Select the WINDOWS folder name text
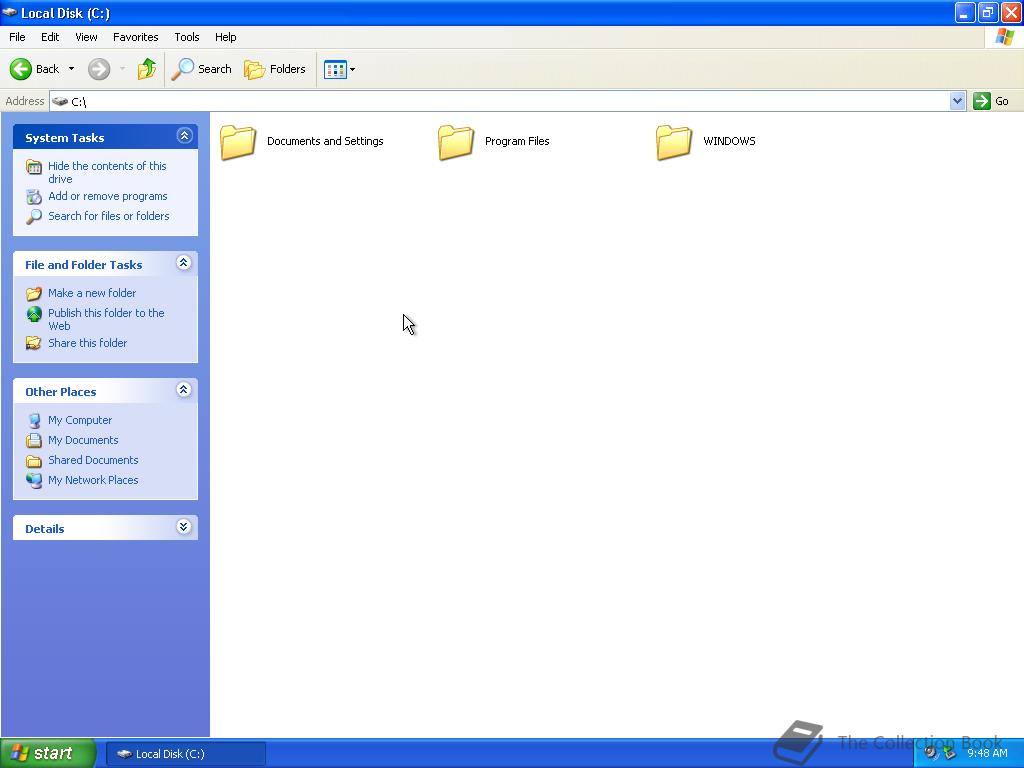 [x=729, y=141]
